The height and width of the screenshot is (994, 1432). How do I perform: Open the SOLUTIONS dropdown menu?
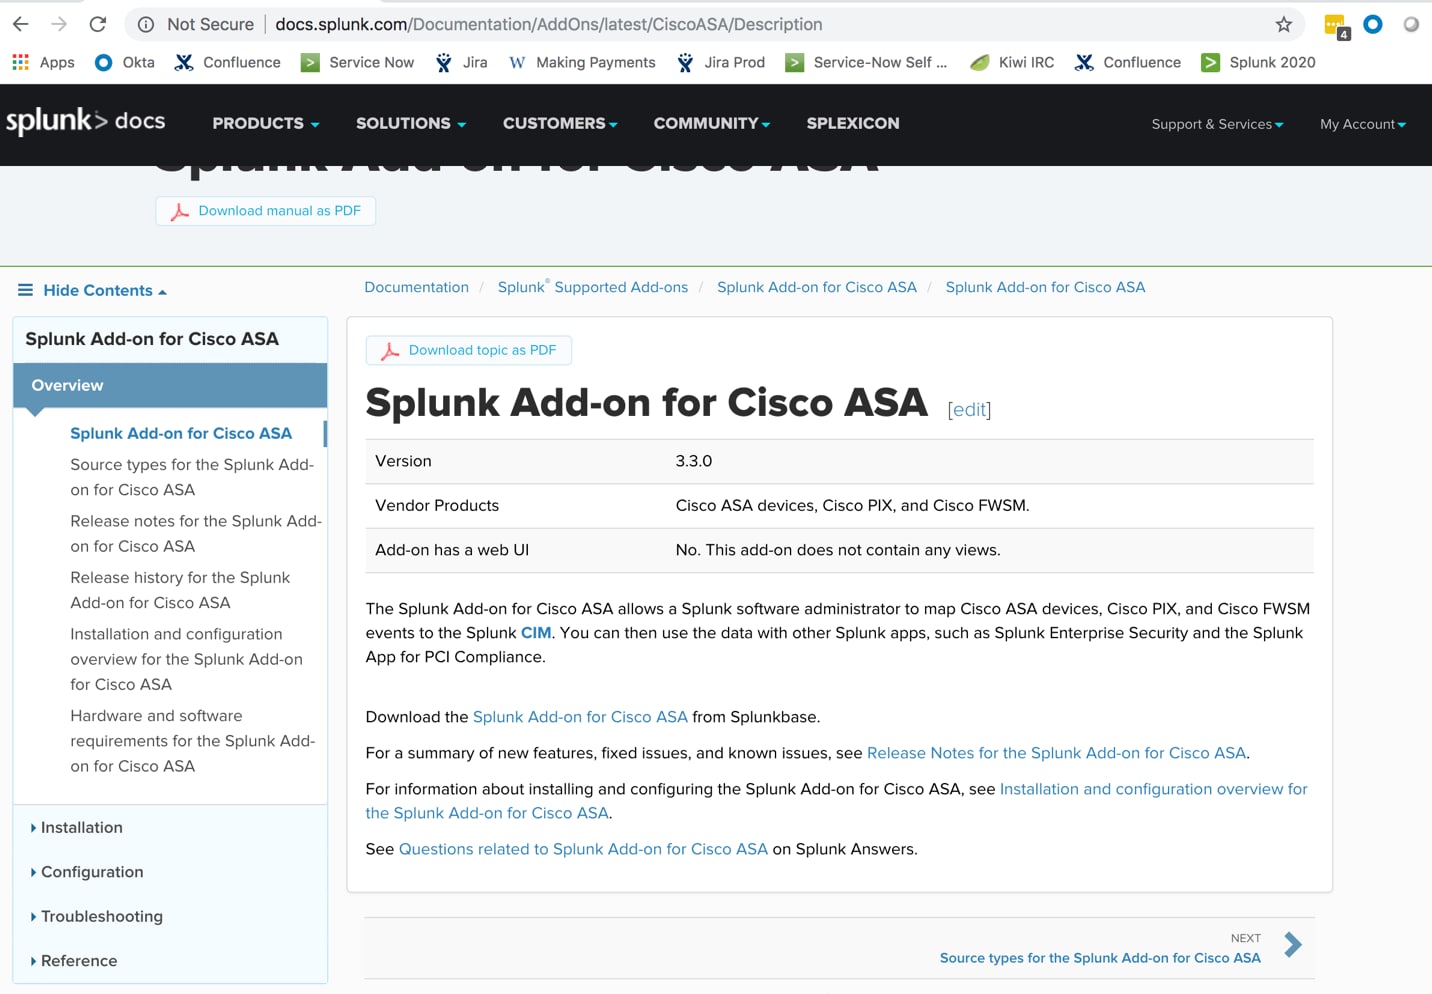[411, 123]
